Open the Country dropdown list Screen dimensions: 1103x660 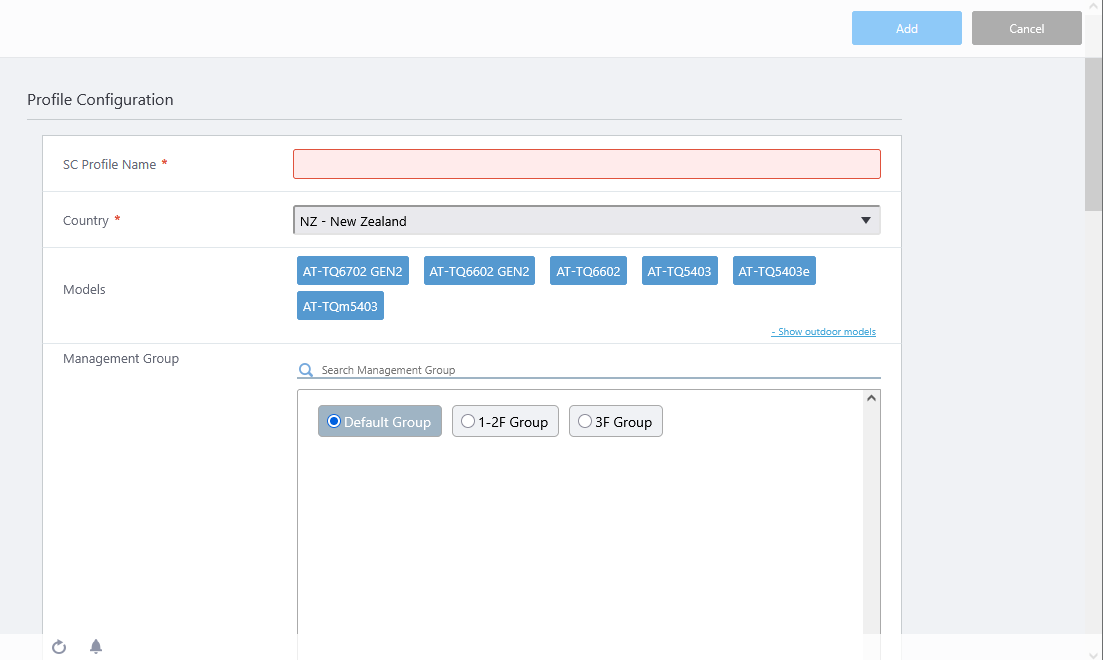586,221
